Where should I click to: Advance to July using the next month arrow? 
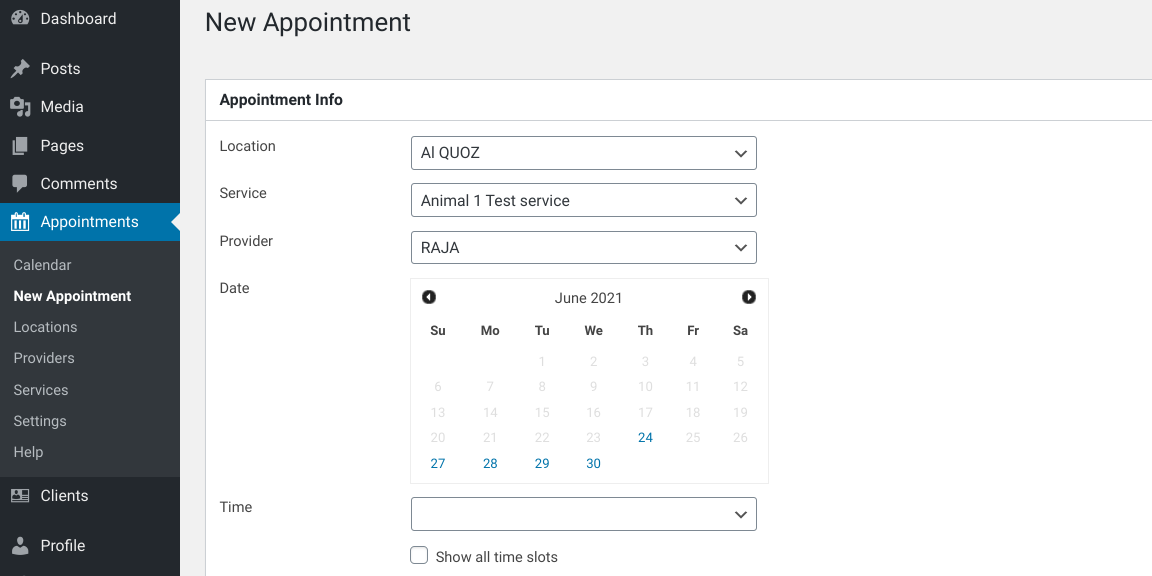point(749,296)
